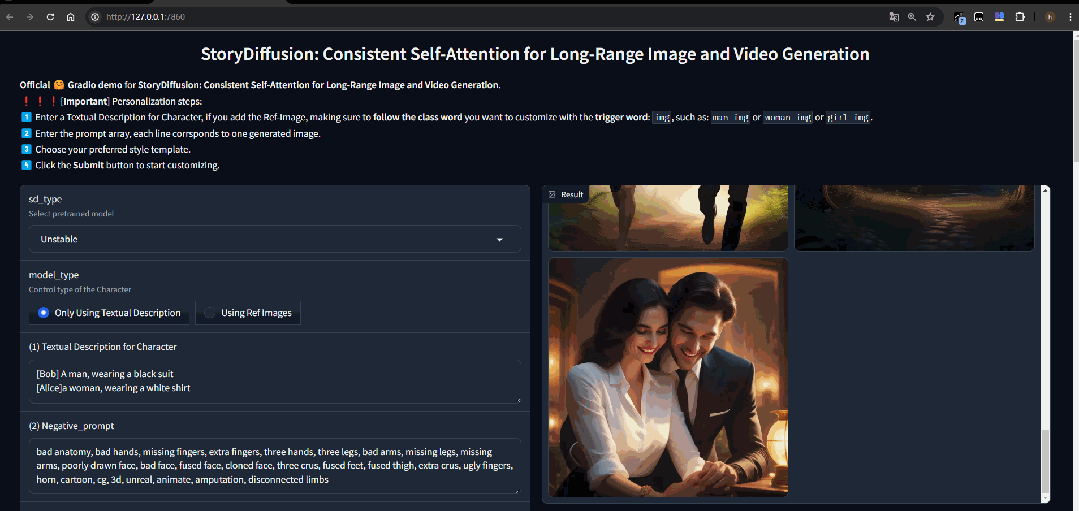Open the first extension icon with blue badge
Viewport: 1079px width, 511px height.
[x=959, y=17]
